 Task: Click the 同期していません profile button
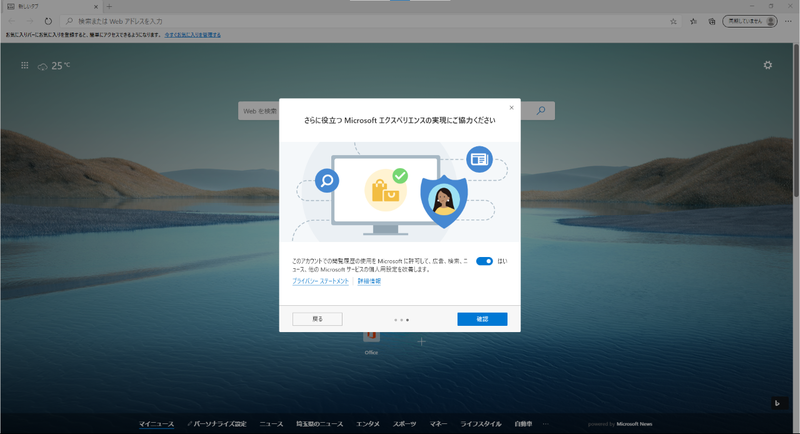749,21
